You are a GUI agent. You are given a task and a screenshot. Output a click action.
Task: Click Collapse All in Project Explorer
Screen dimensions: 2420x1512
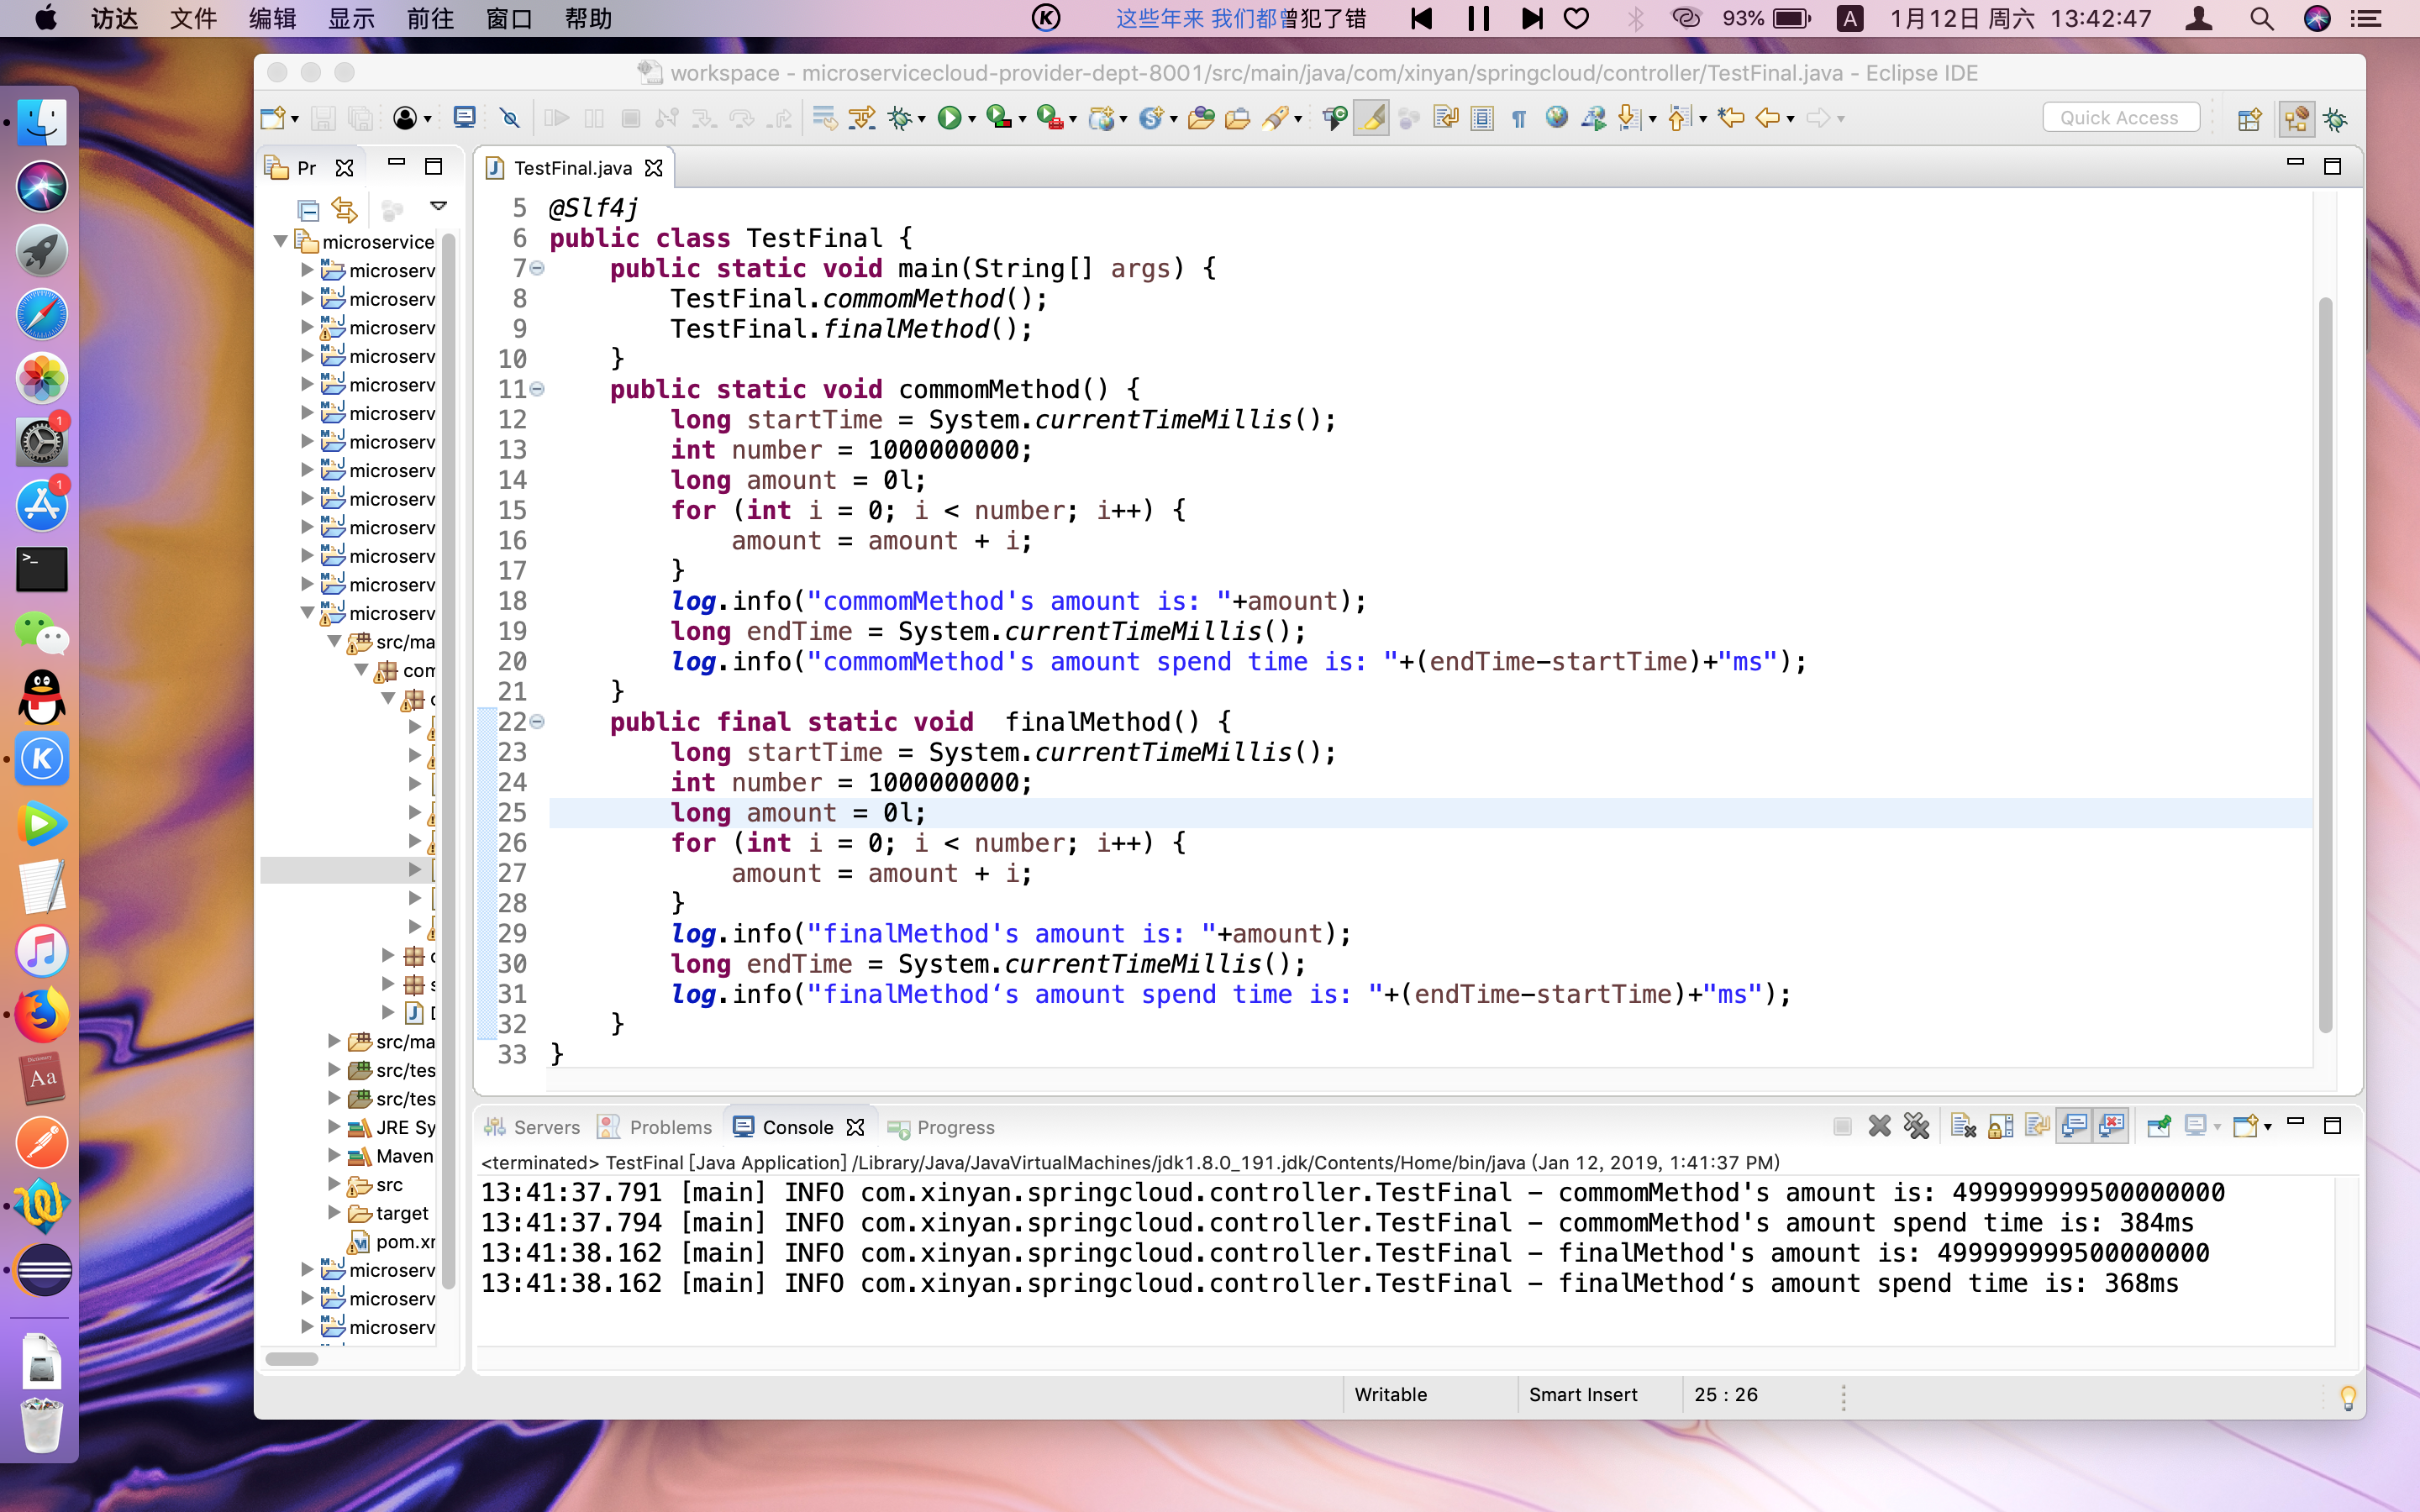[309, 210]
